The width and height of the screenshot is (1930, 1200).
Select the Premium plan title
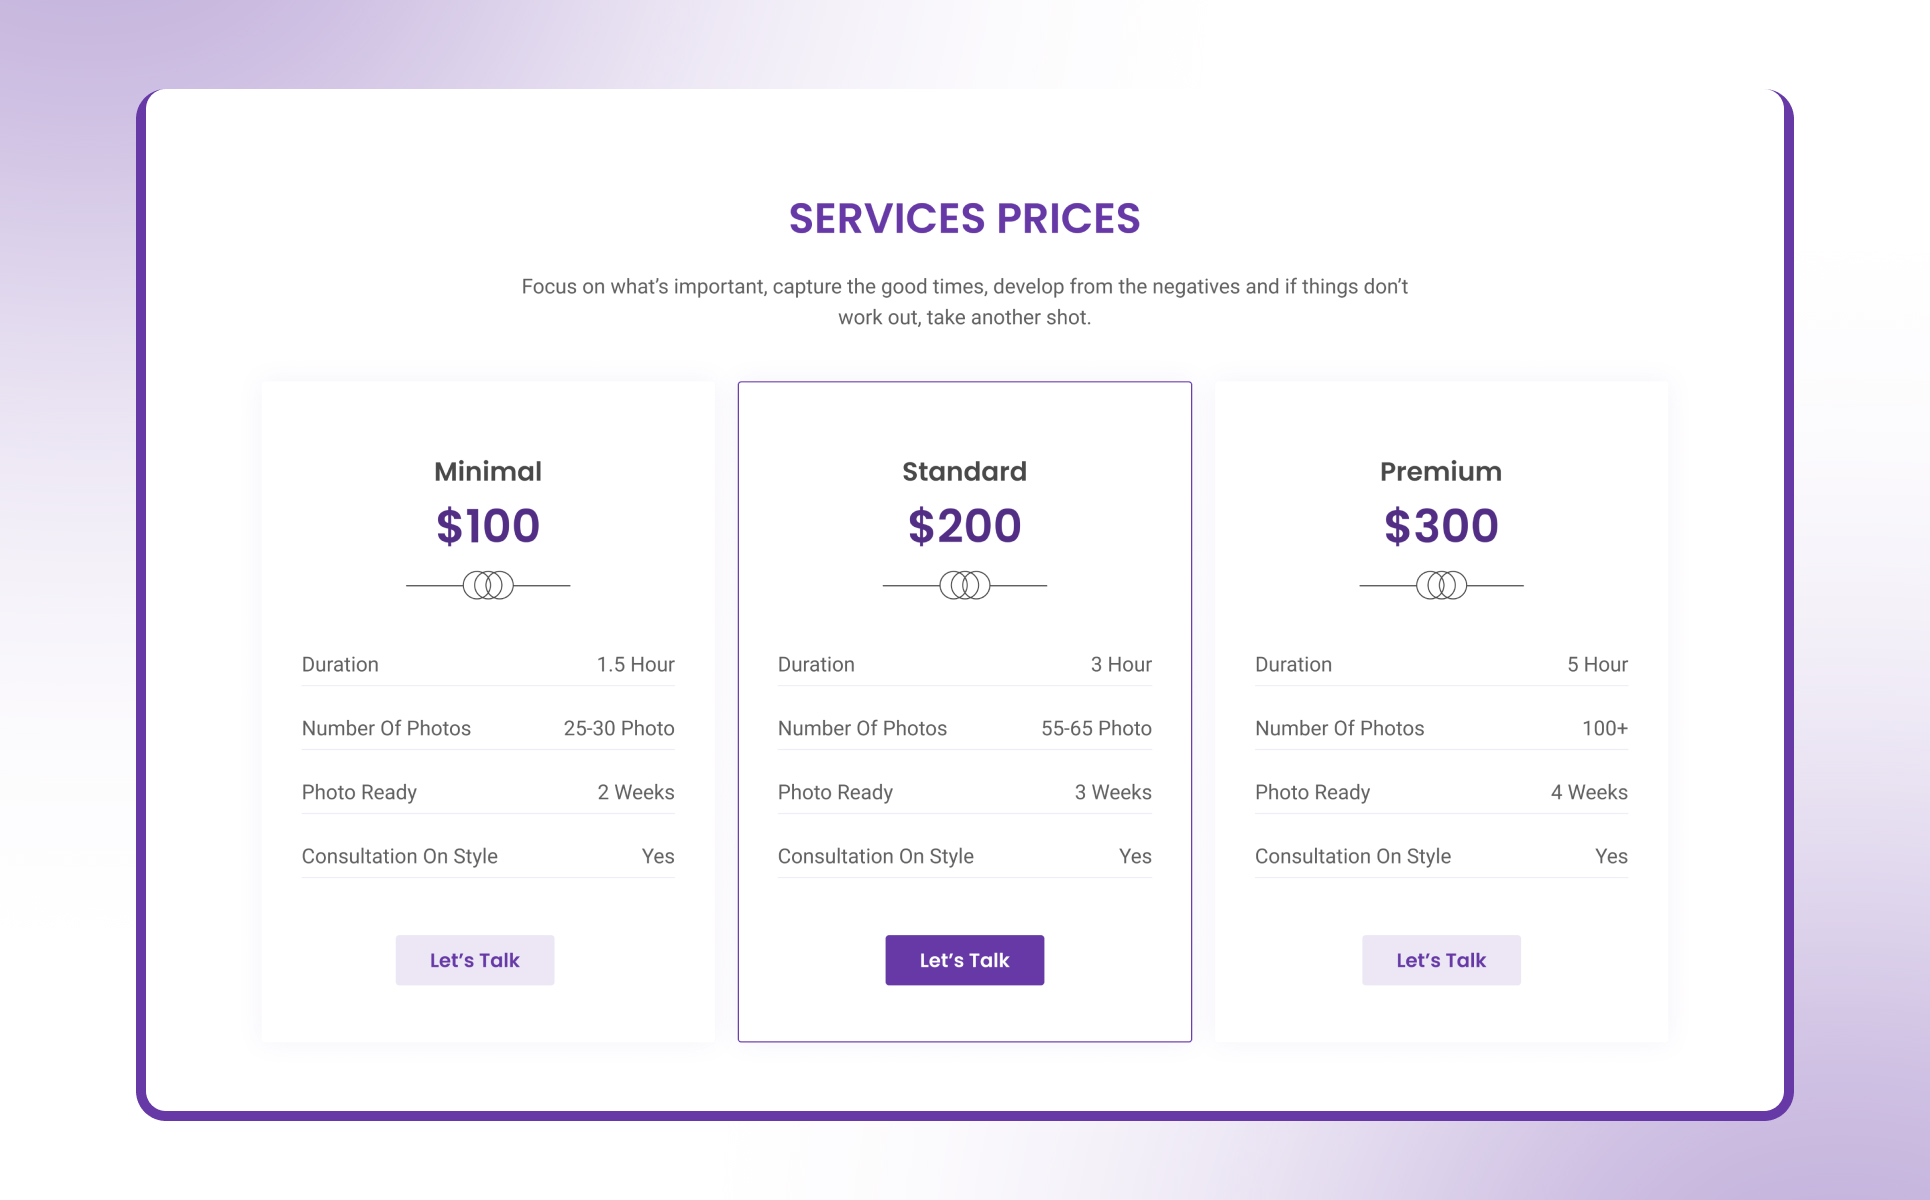tap(1441, 471)
